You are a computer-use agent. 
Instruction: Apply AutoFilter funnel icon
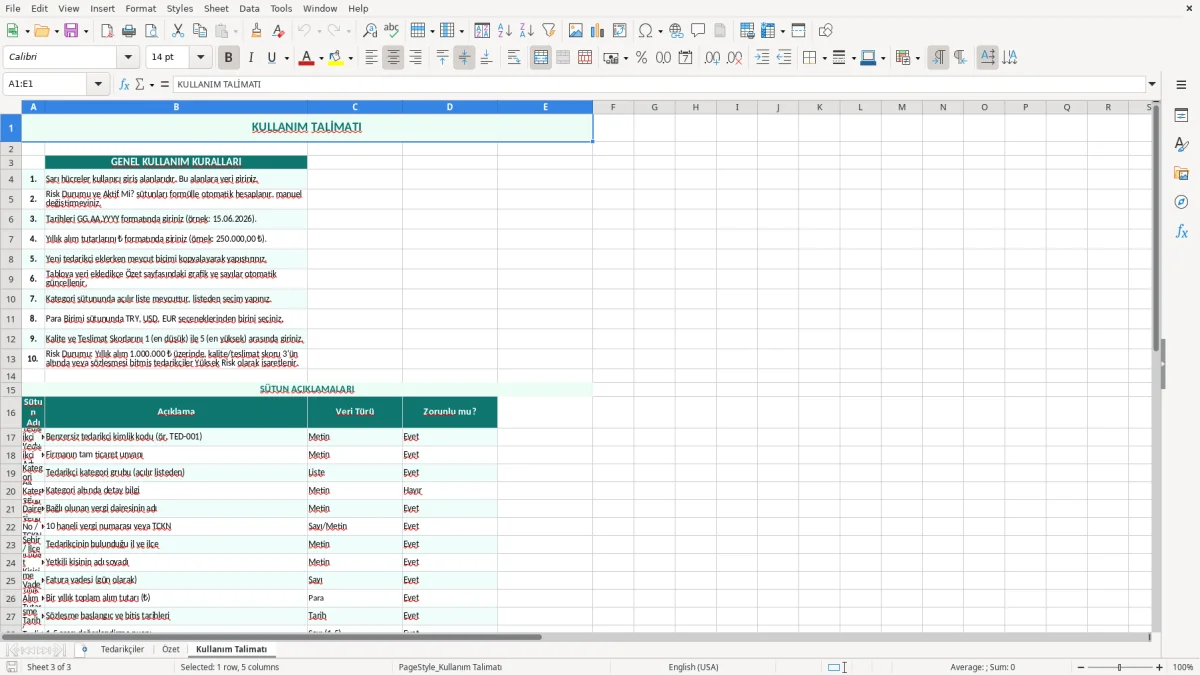tap(549, 31)
